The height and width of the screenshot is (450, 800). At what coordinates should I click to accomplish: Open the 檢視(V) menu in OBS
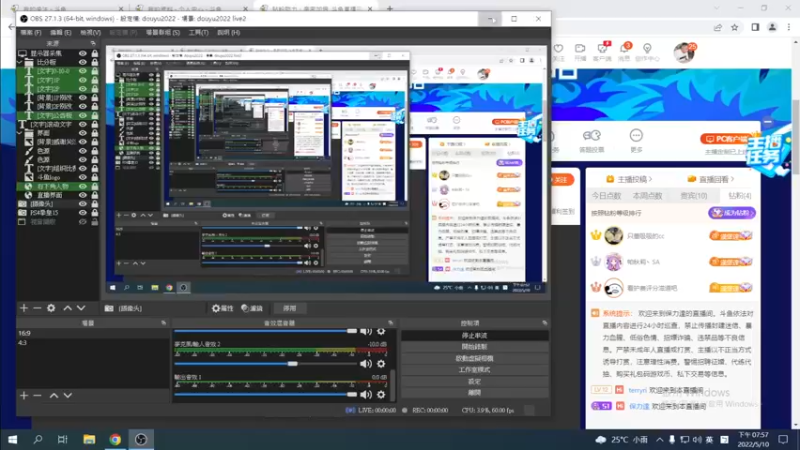(x=90, y=32)
